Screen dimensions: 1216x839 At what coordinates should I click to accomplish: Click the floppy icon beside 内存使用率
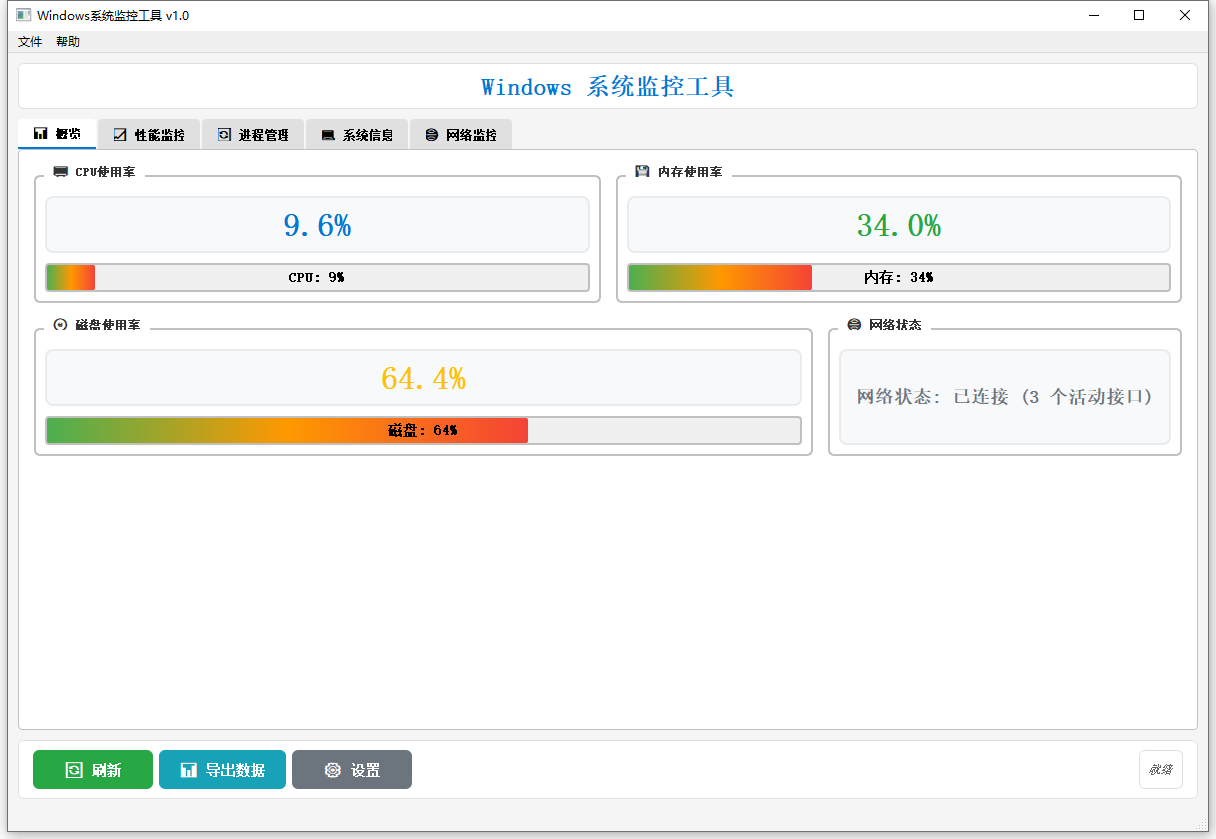pos(642,172)
